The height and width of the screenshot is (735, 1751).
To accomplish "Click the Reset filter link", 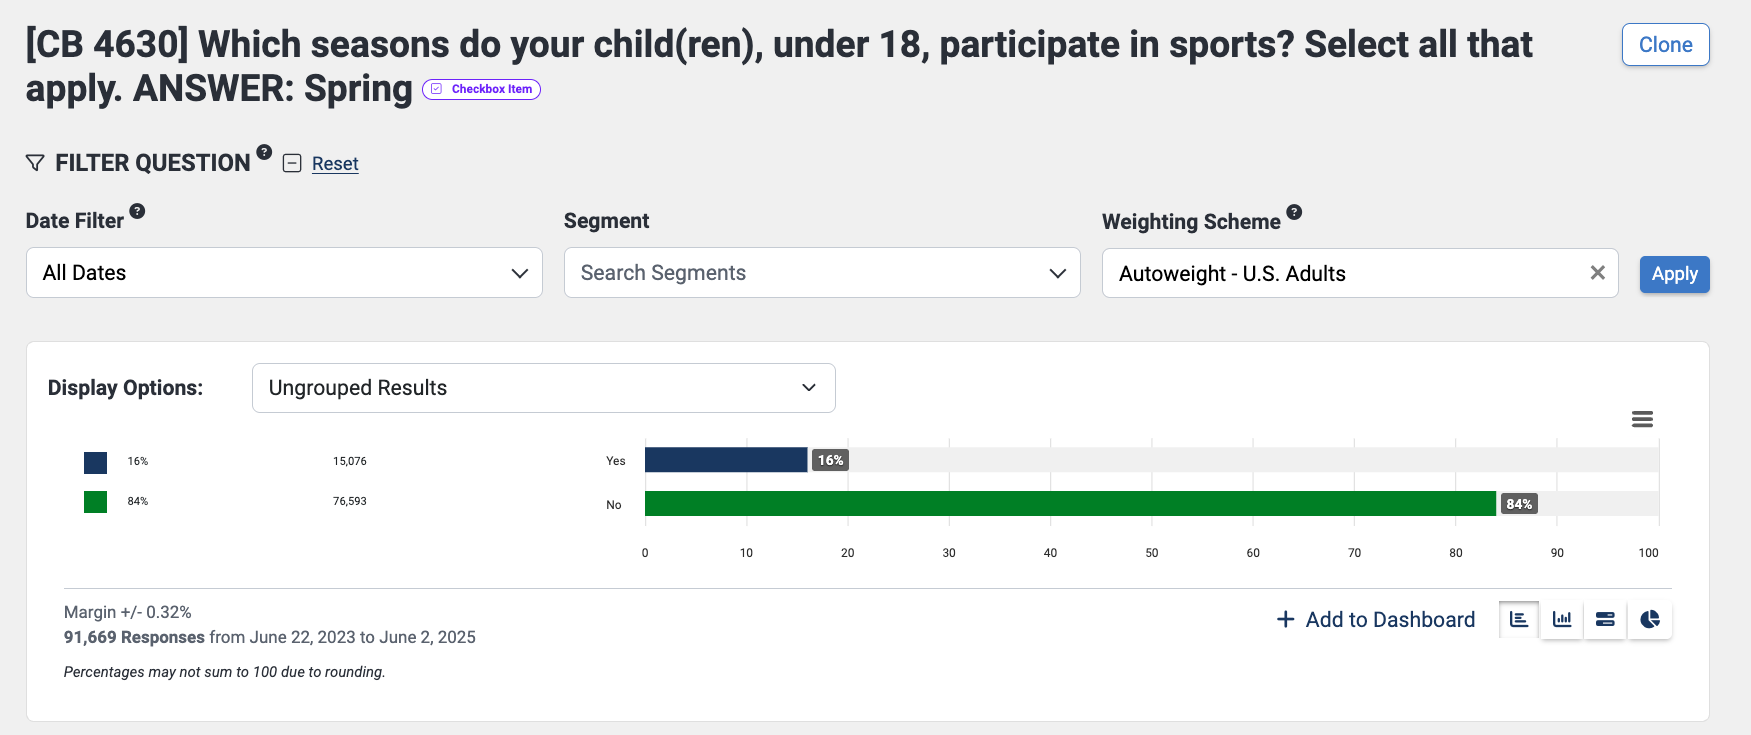I will coord(335,164).
